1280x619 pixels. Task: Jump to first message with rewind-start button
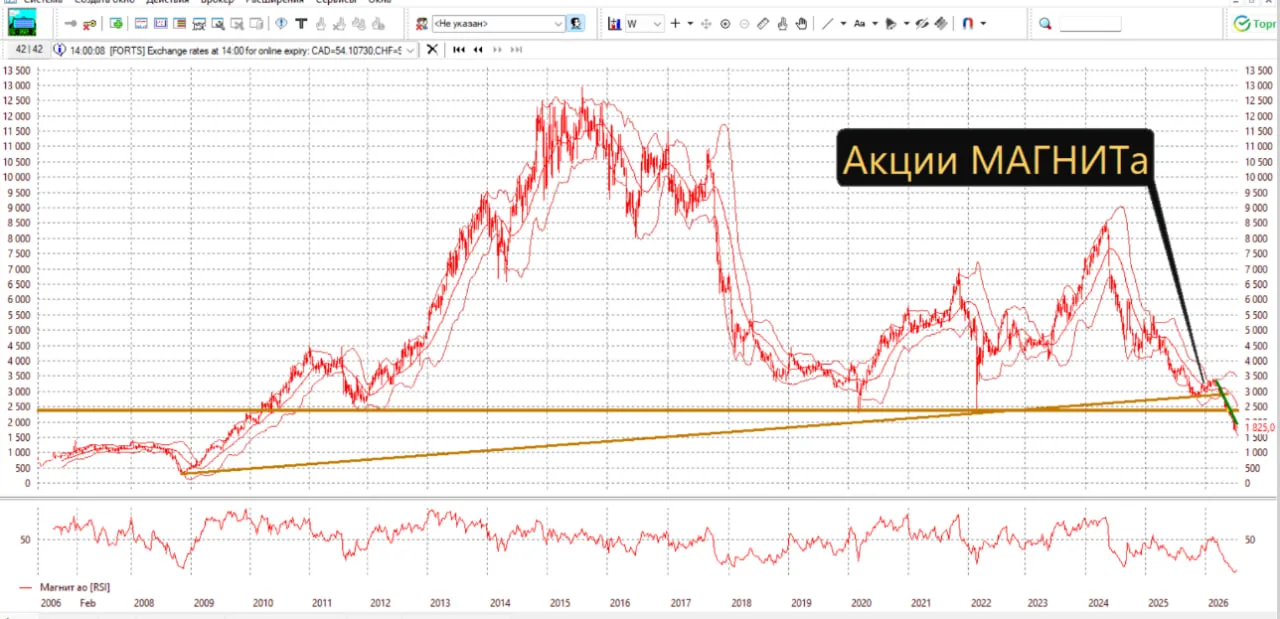point(459,49)
